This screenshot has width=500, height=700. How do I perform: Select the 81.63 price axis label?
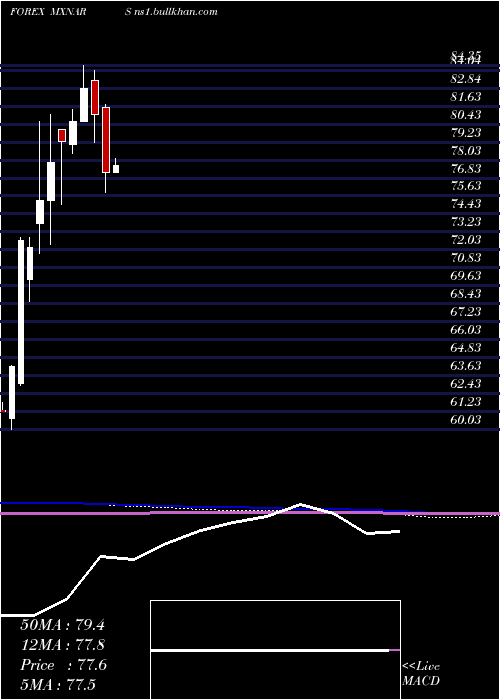(x=466, y=97)
